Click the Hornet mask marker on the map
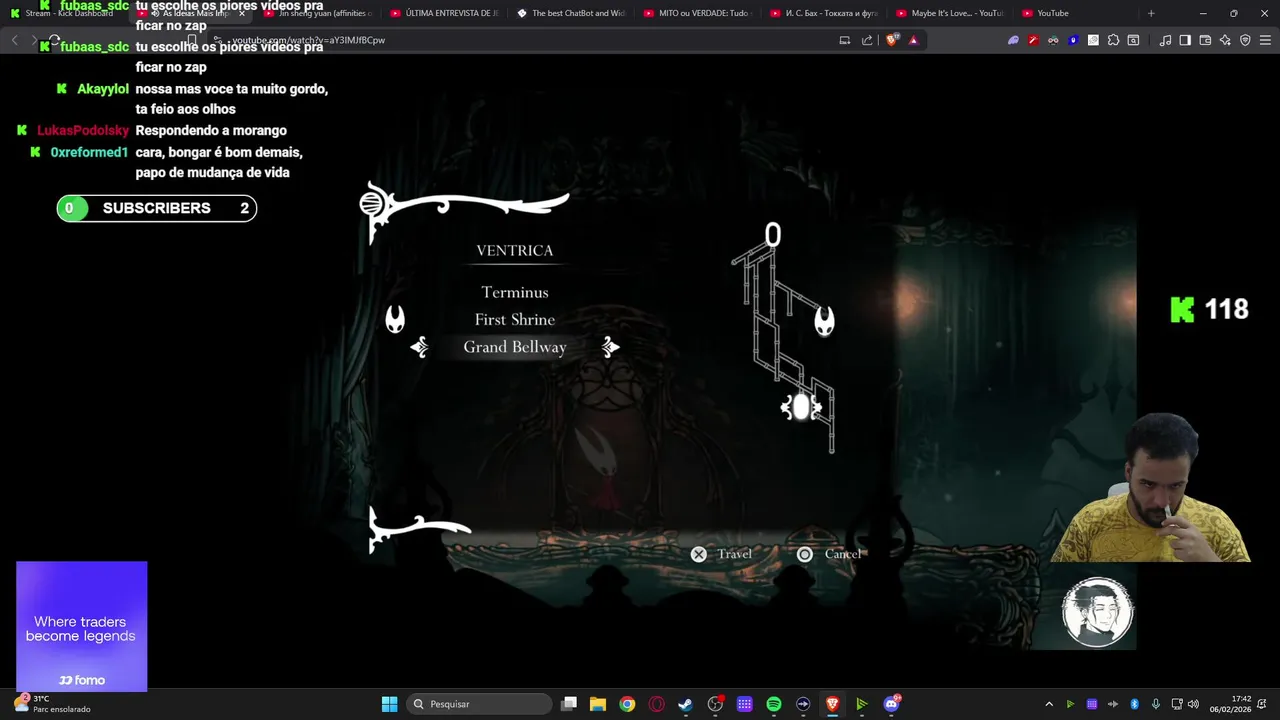 tap(824, 321)
